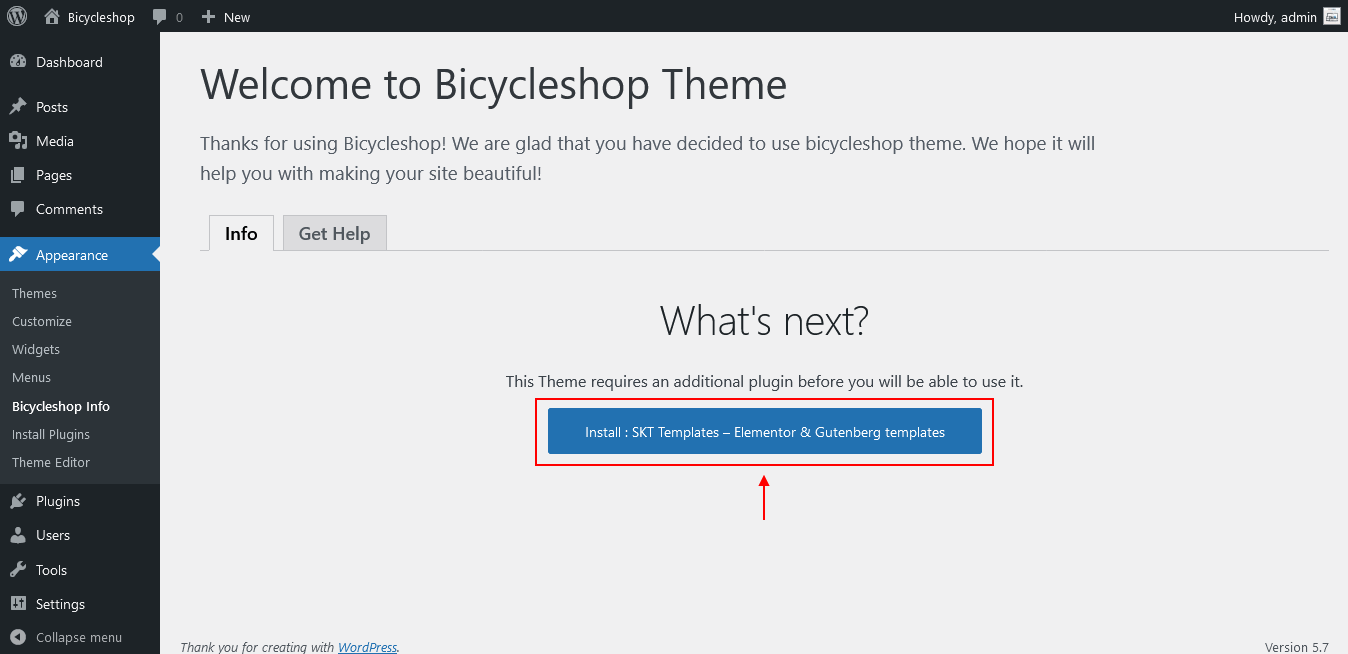Open the New content menu

pyautogui.click(x=237, y=17)
